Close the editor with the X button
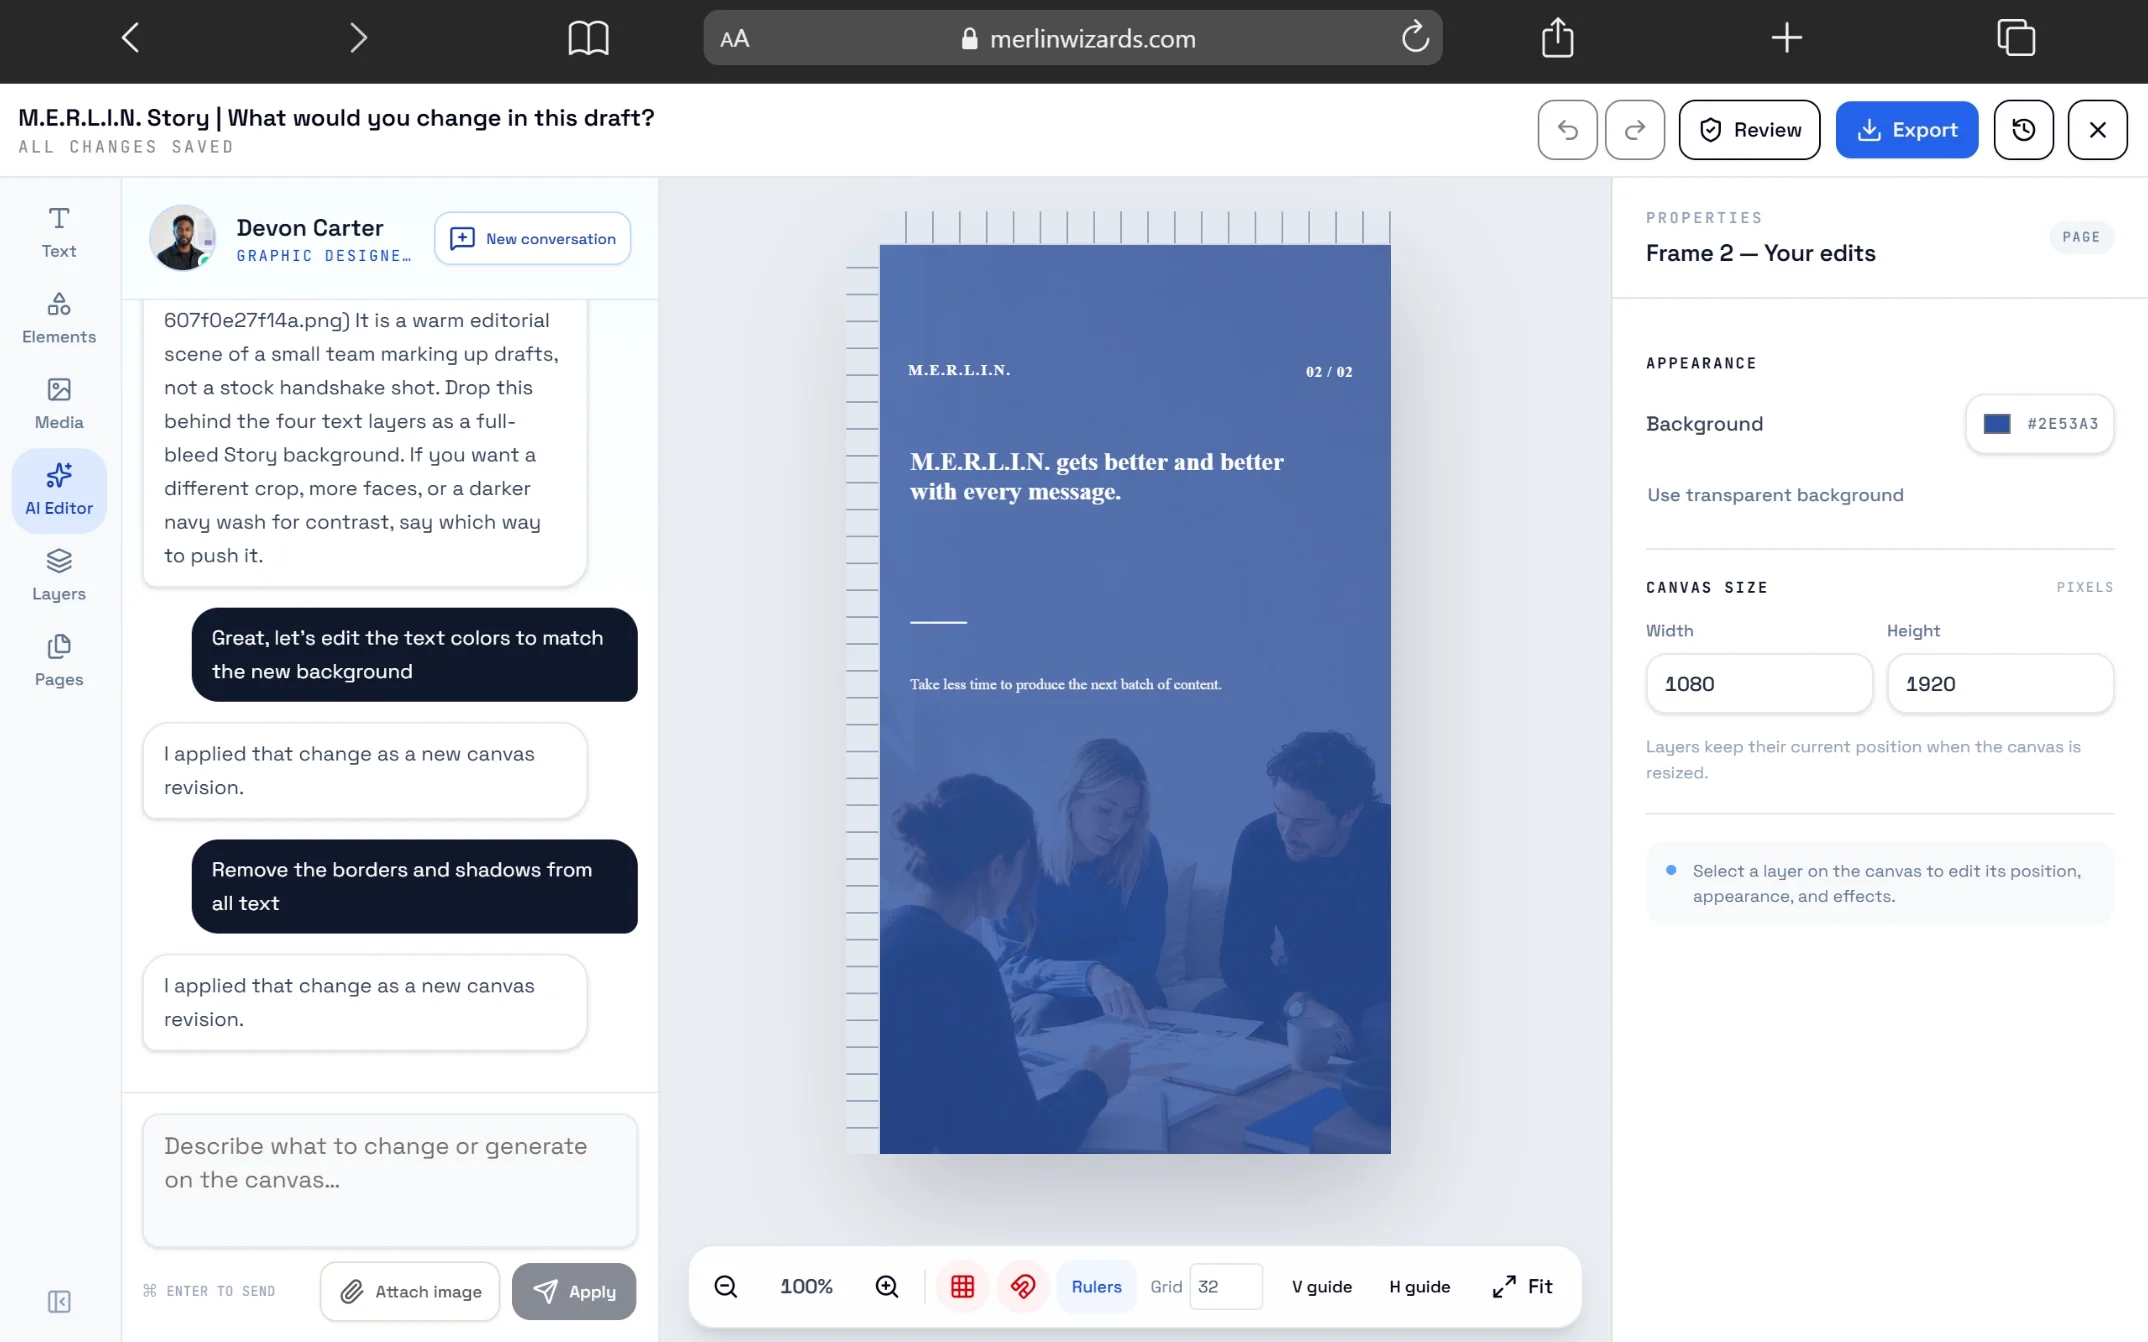 2097,130
